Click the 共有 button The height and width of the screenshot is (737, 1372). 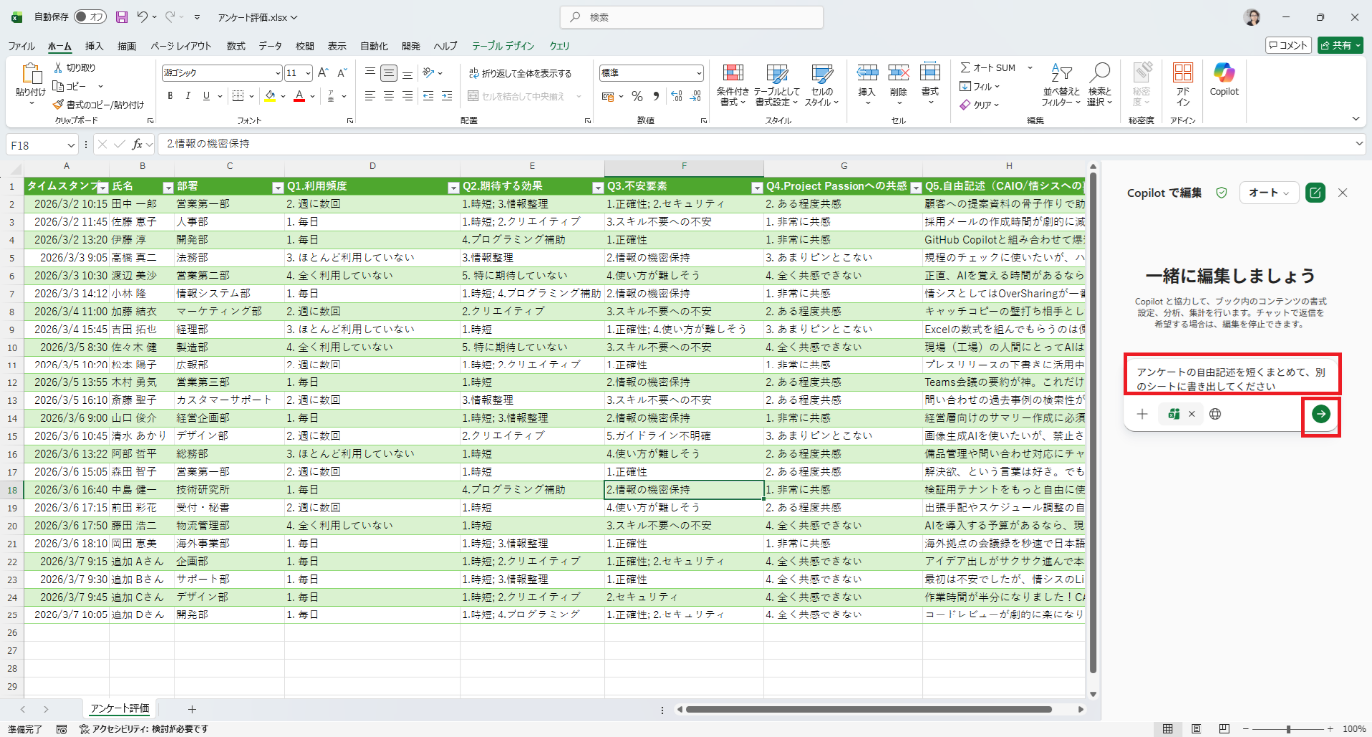pos(1340,45)
